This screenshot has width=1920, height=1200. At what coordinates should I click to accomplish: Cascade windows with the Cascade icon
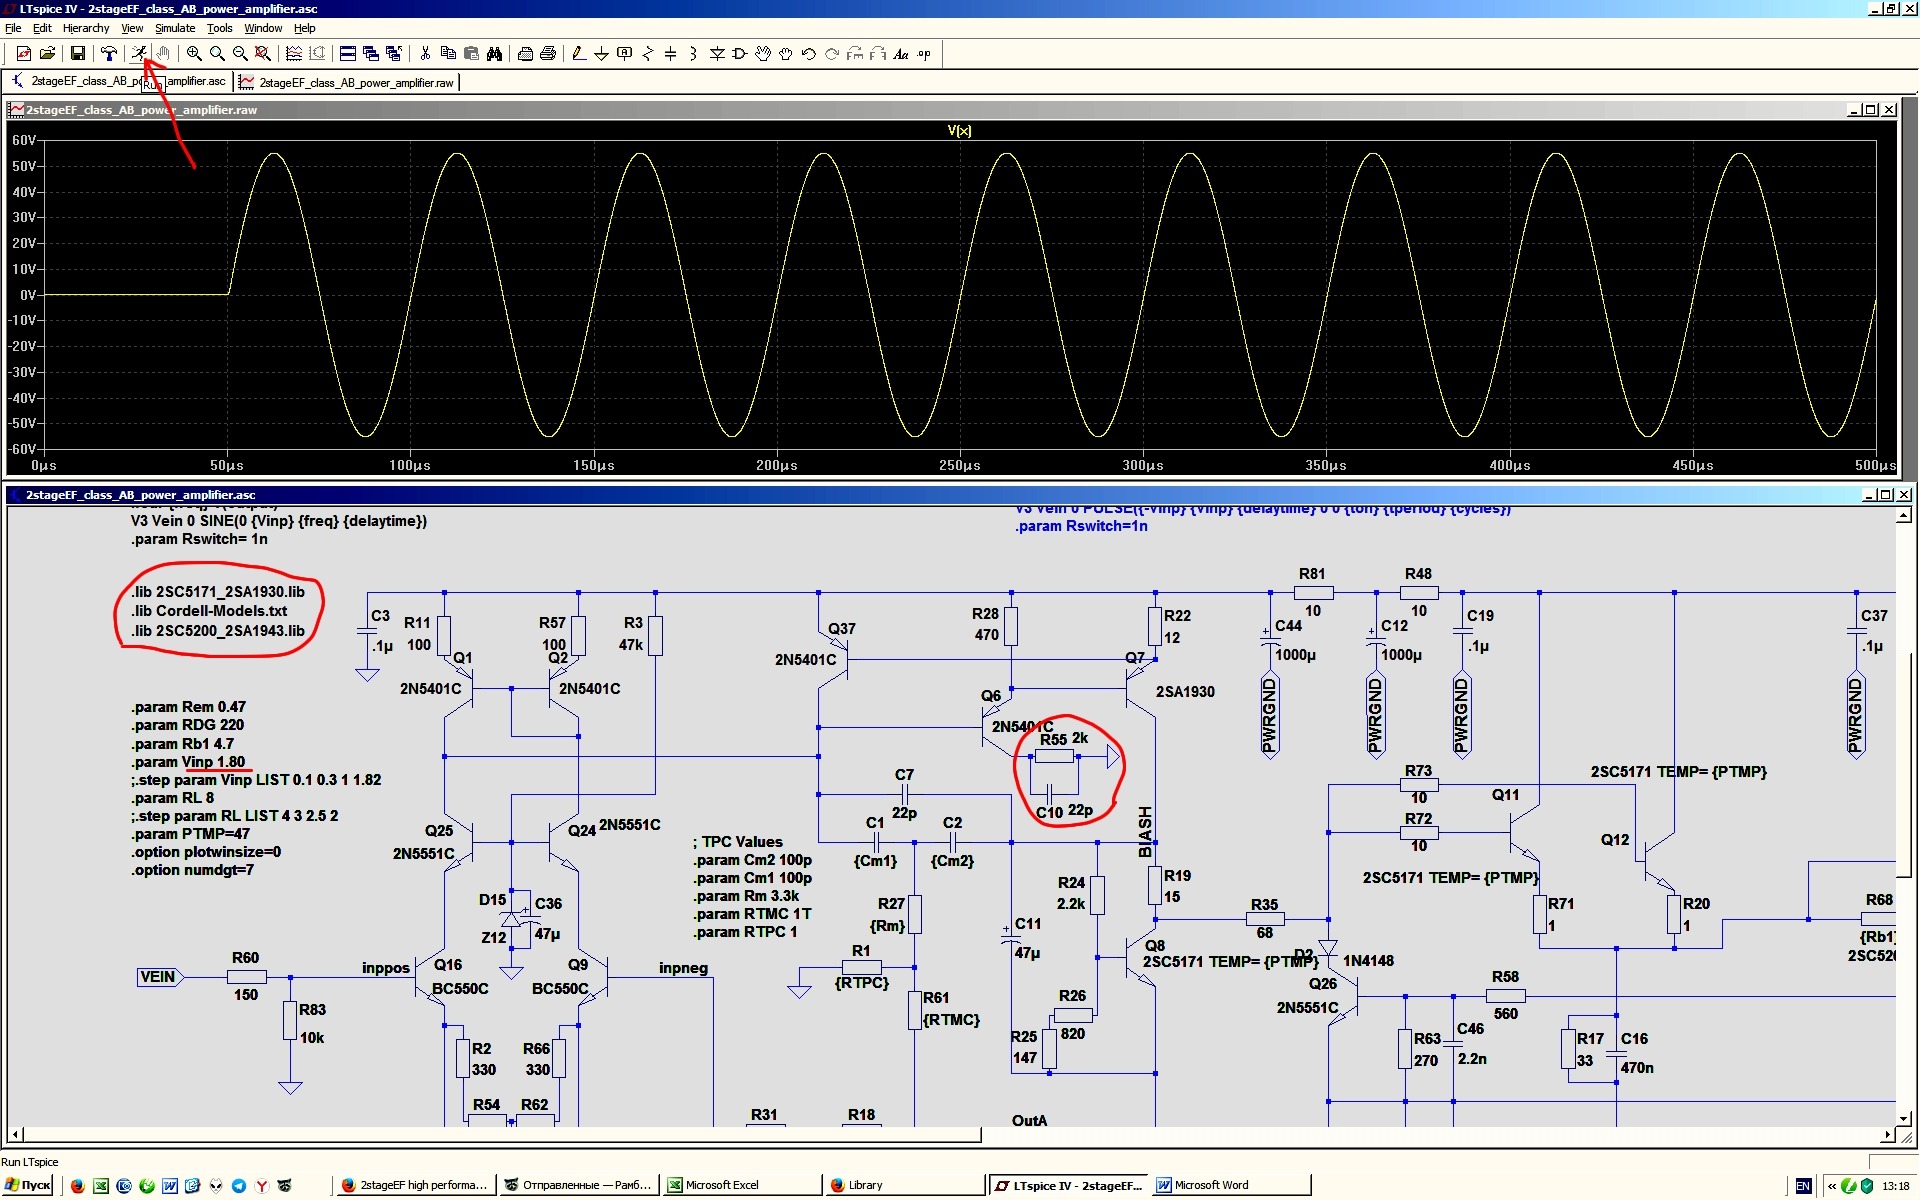pos(371,53)
